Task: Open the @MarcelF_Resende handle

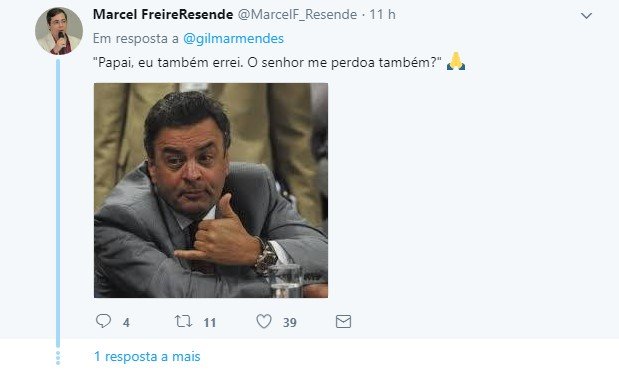Action: click(297, 15)
